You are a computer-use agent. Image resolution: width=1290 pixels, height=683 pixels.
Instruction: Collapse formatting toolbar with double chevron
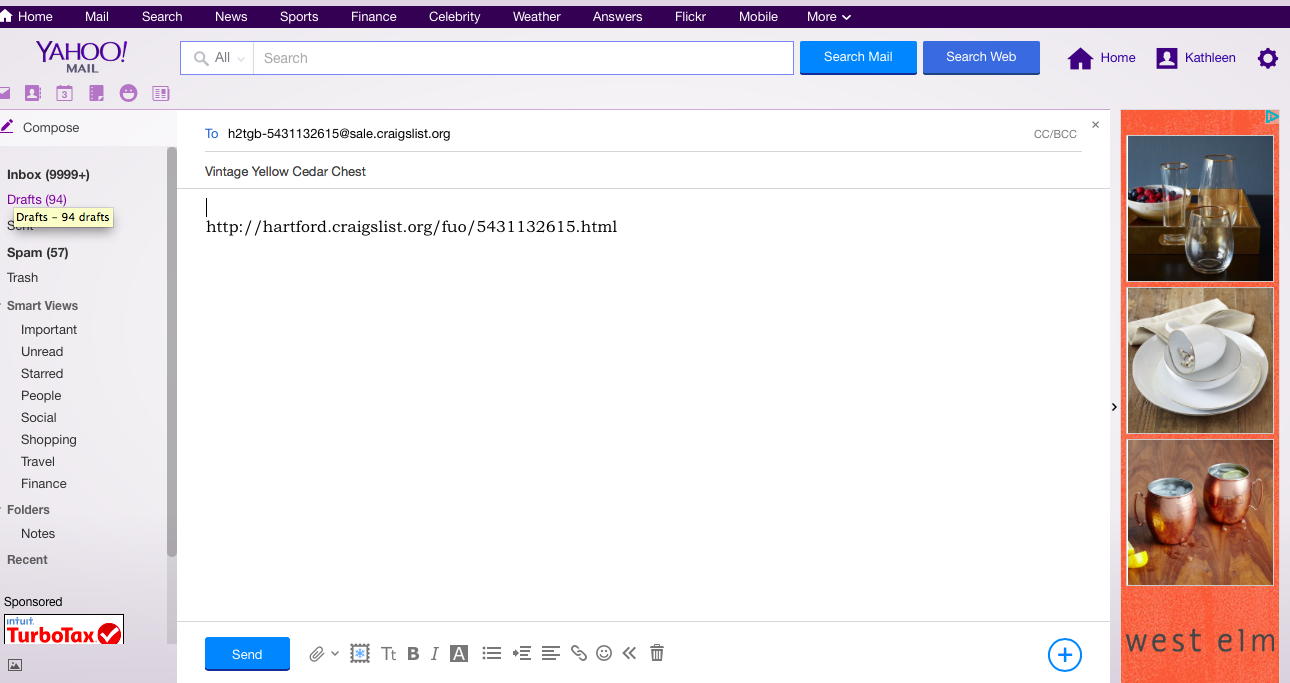(x=629, y=653)
